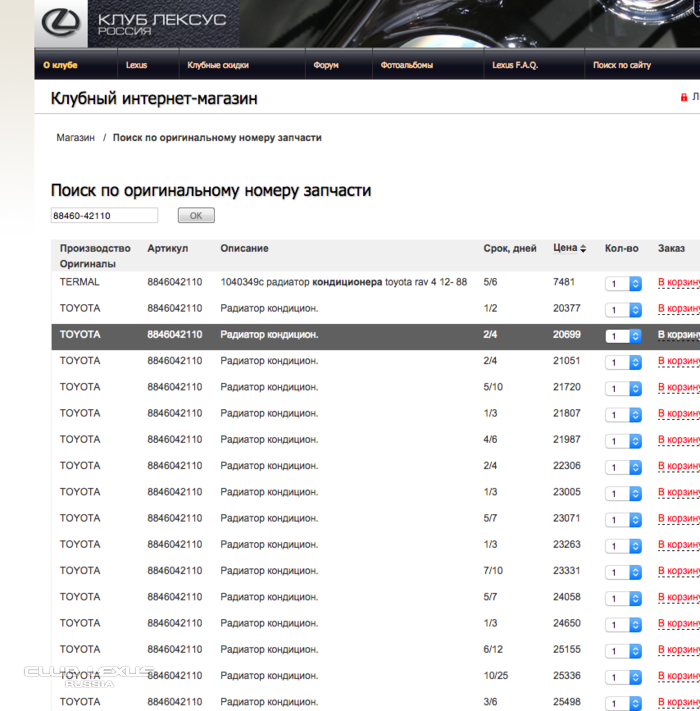700x711 pixels.
Task: Click the part number search field
Action: (104, 215)
